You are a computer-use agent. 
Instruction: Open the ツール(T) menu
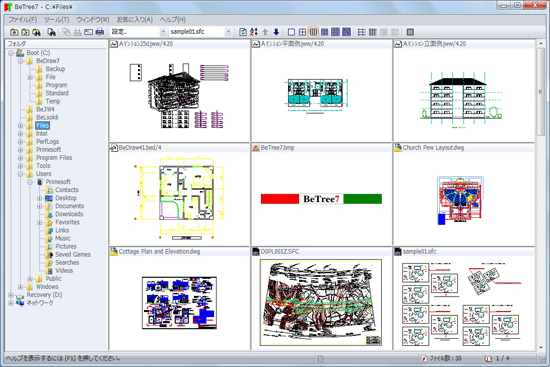click(56, 20)
